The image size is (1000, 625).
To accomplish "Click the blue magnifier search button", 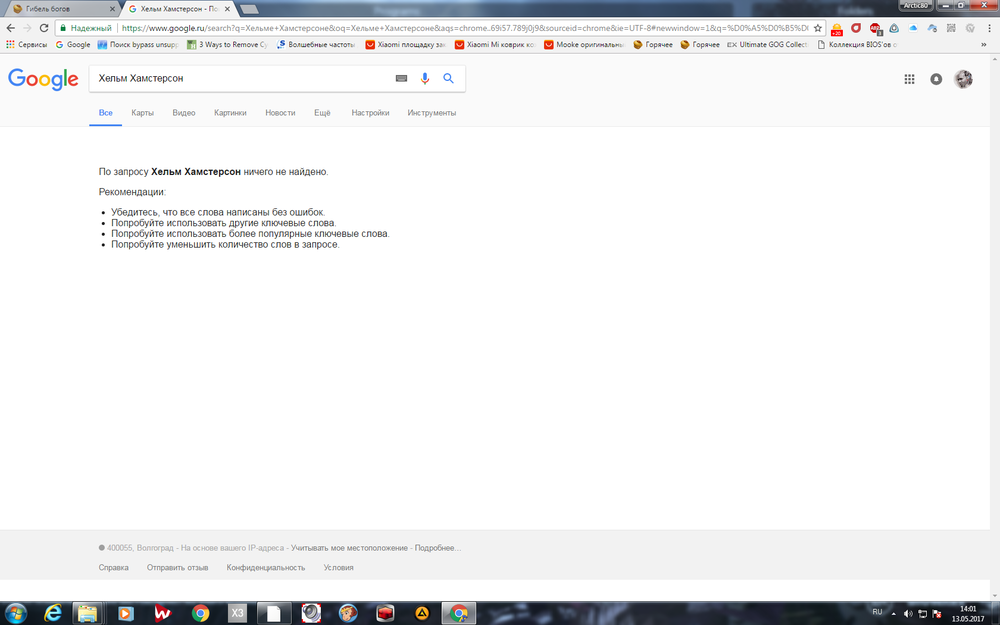I will (x=449, y=78).
